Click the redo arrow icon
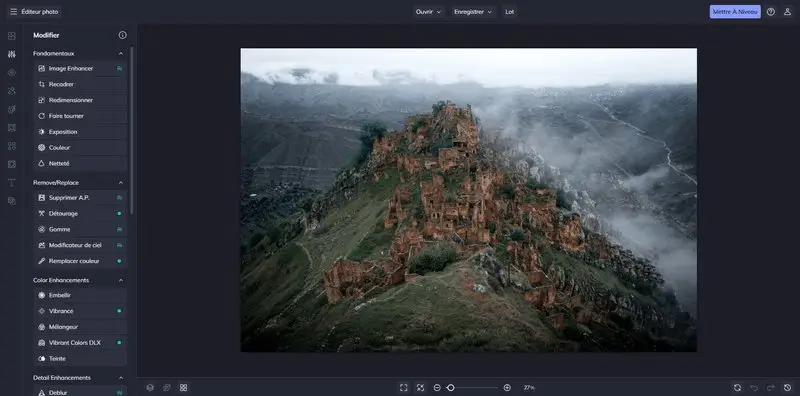Viewport: 800px width, 396px height. pos(770,388)
